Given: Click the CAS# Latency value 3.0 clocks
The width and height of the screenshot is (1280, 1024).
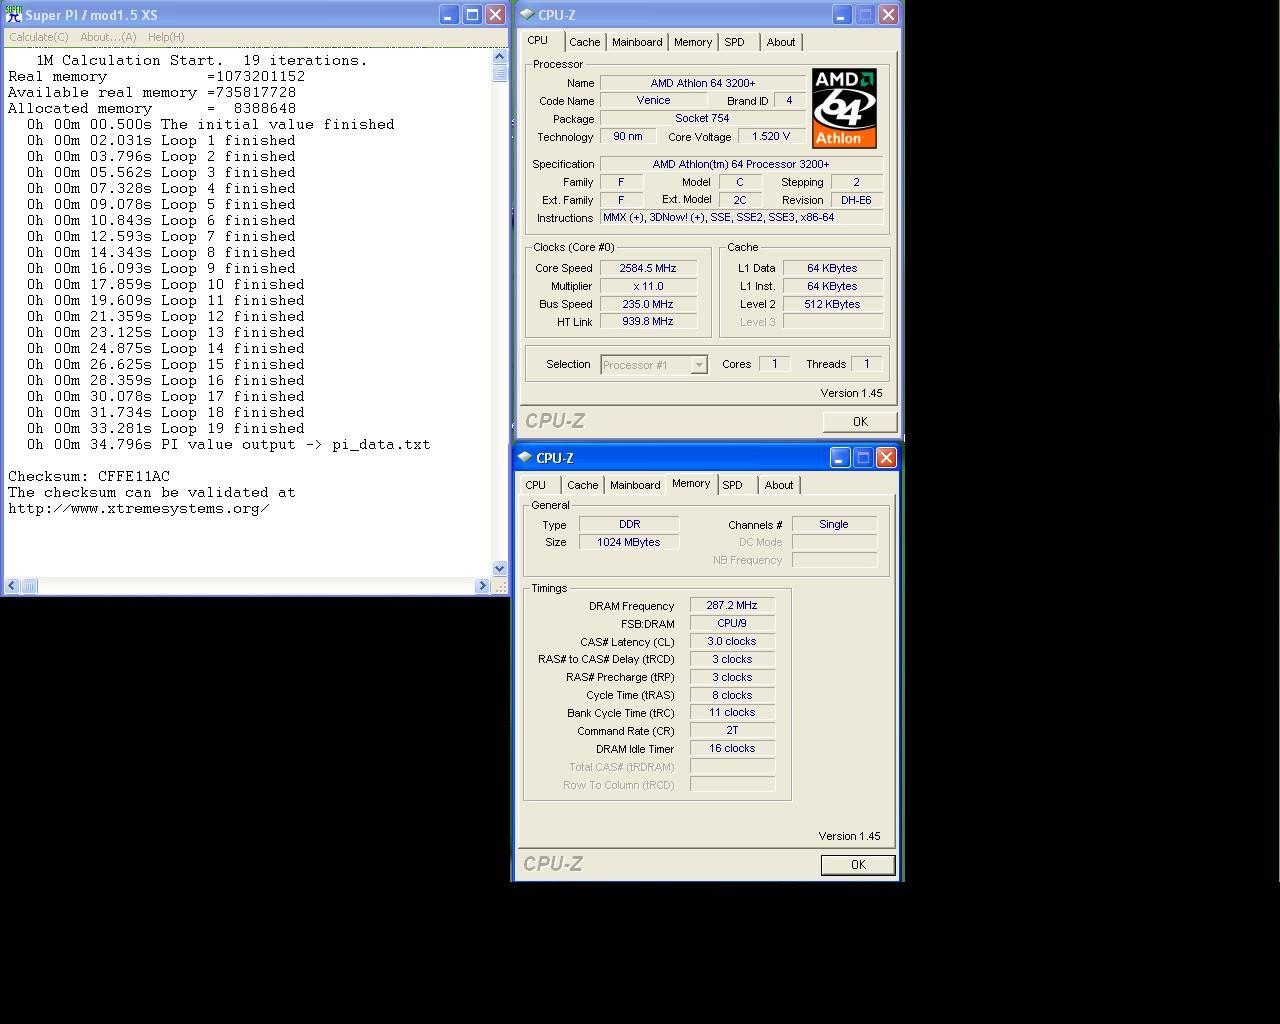Looking at the screenshot, I should pyautogui.click(x=732, y=641).
